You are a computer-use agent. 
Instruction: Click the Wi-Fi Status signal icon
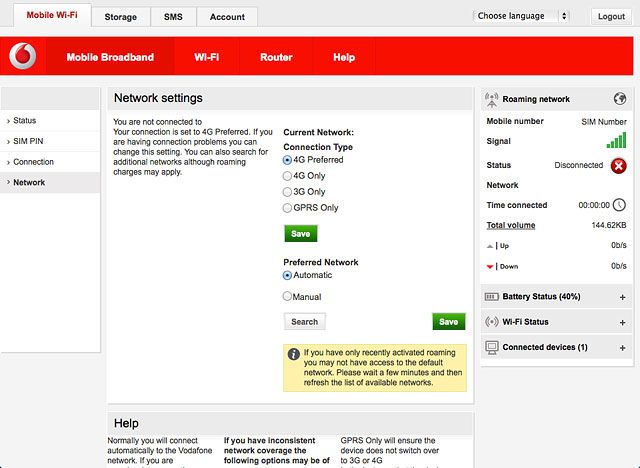(x=491, y=322)
